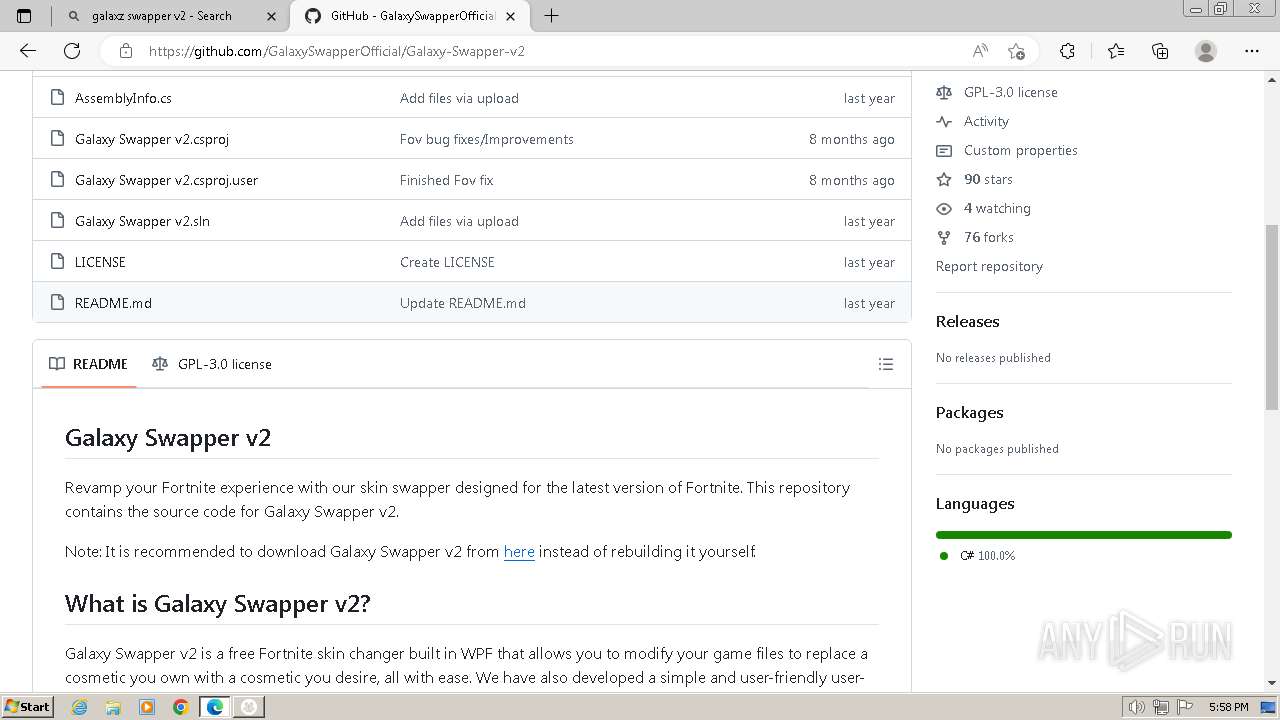Image resolution: width=1280 pixels, height=720 pixels.
Task: Click the 5:58 PM system clock
Action: [x=1228, y=707]
